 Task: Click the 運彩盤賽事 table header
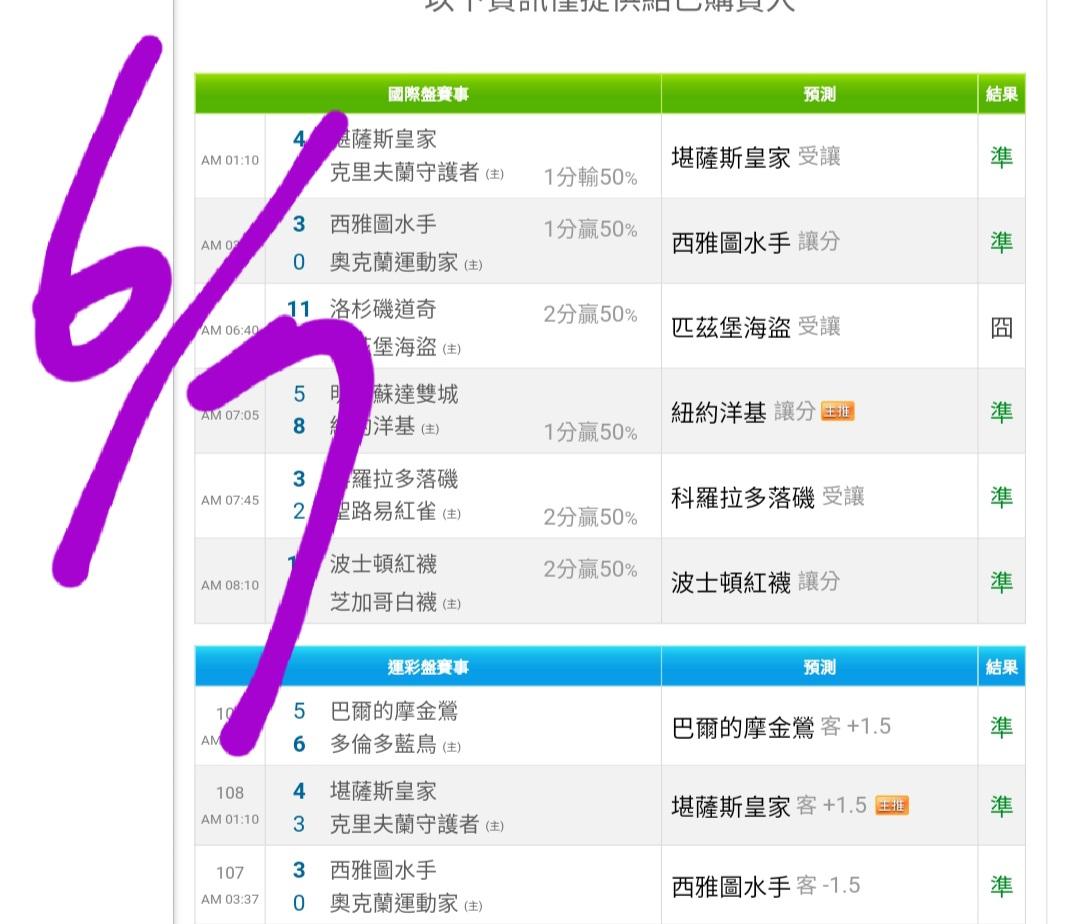428,666
